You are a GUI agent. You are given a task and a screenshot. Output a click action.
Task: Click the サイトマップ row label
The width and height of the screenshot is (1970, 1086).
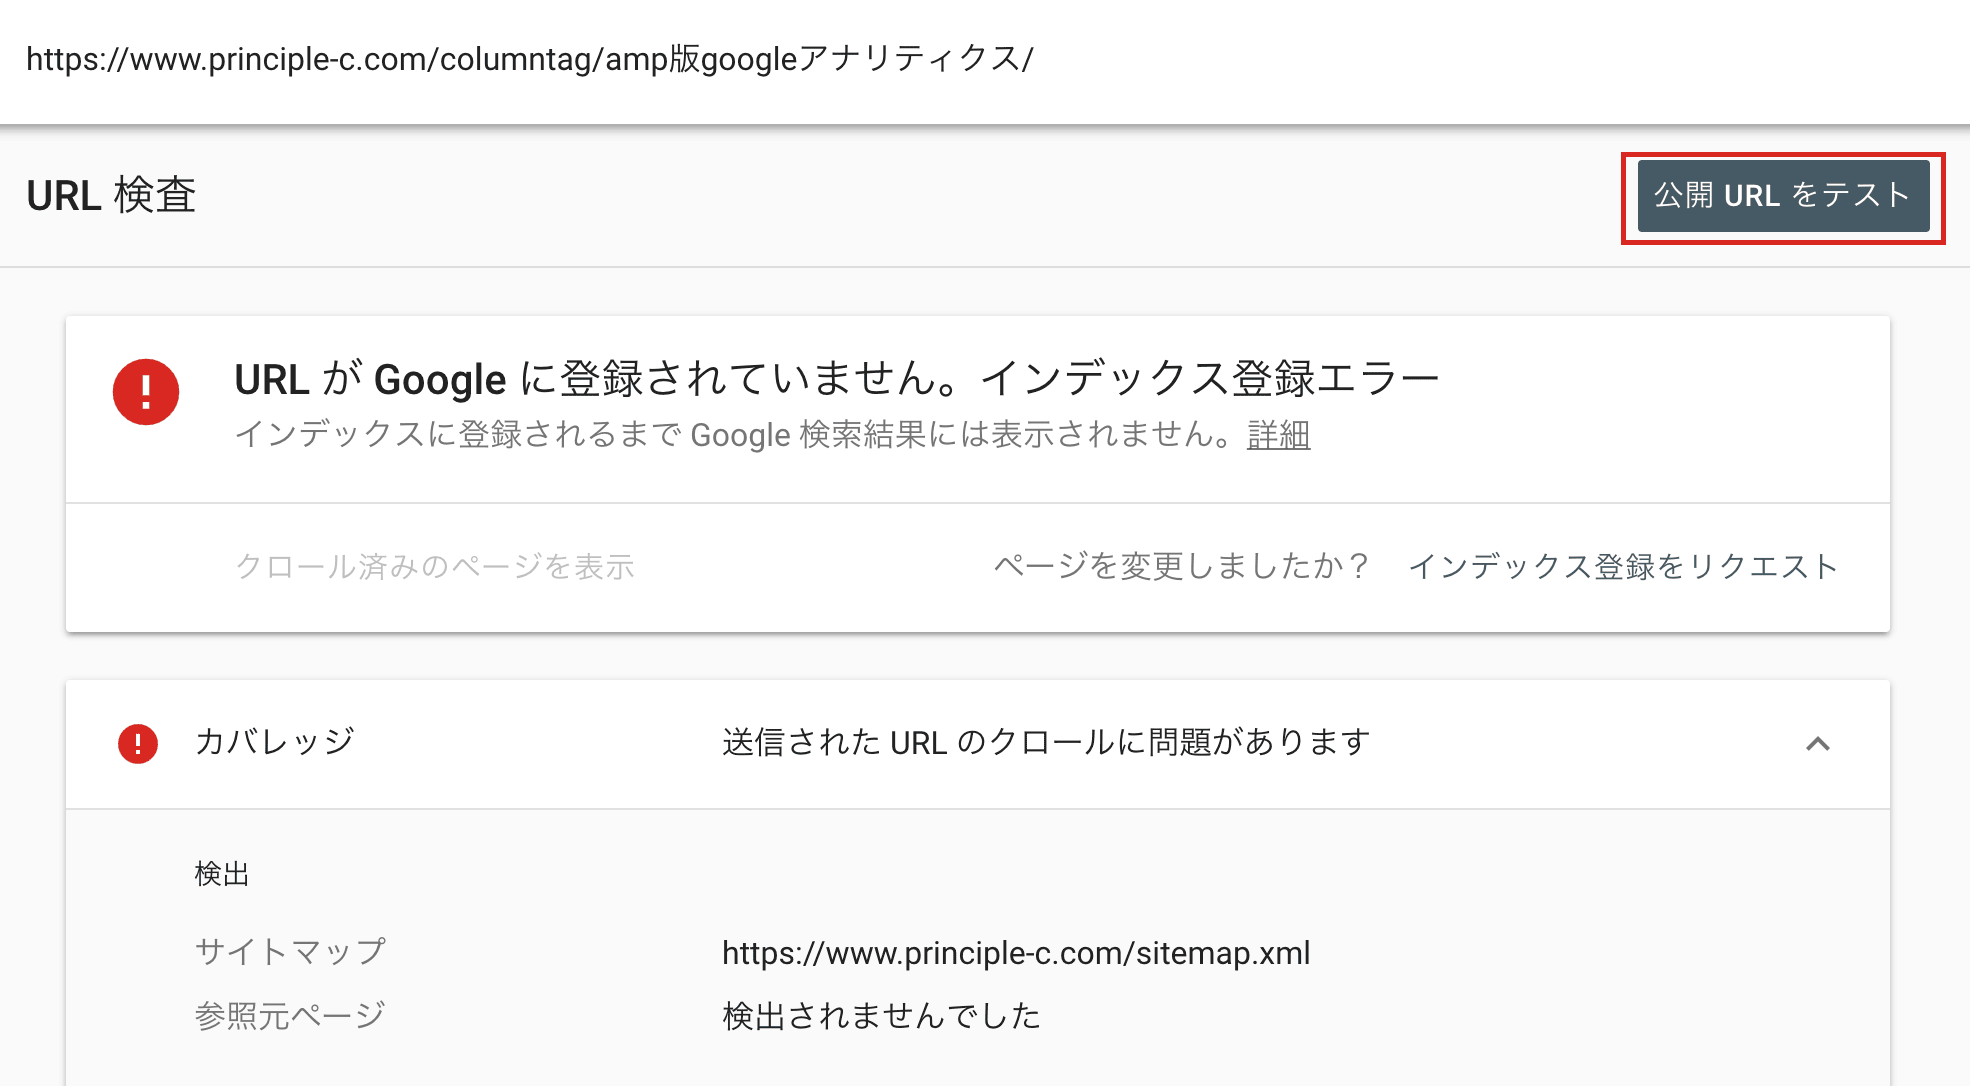[290, 951]
